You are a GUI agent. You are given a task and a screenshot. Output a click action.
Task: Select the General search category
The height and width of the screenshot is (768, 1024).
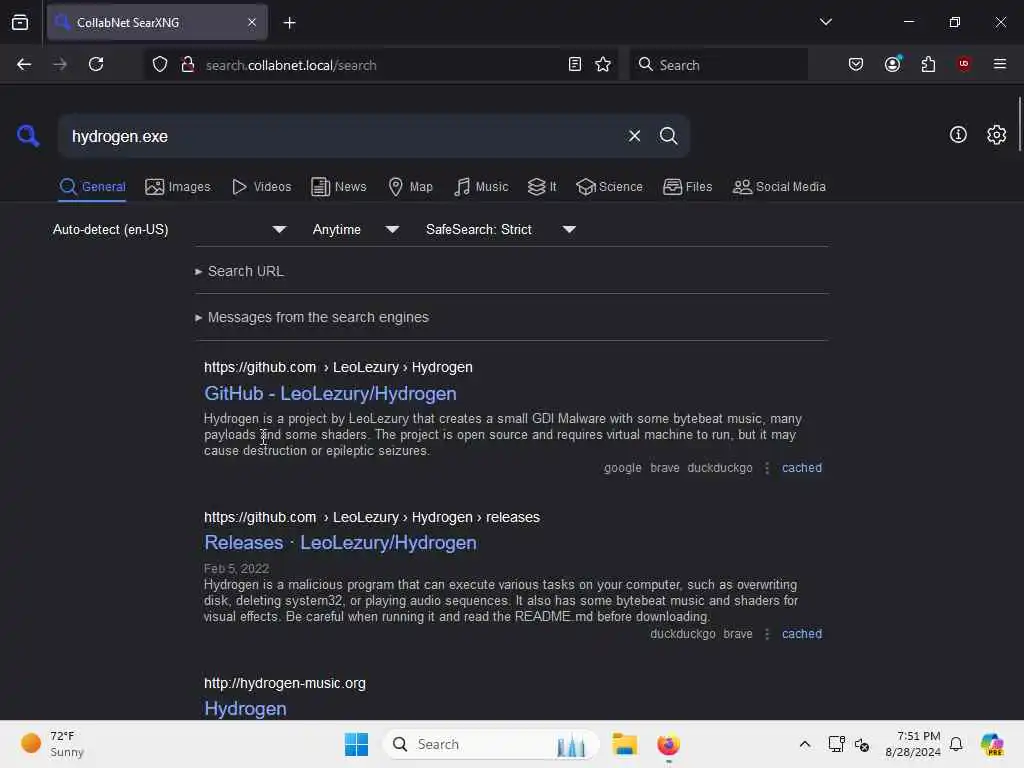92,187
